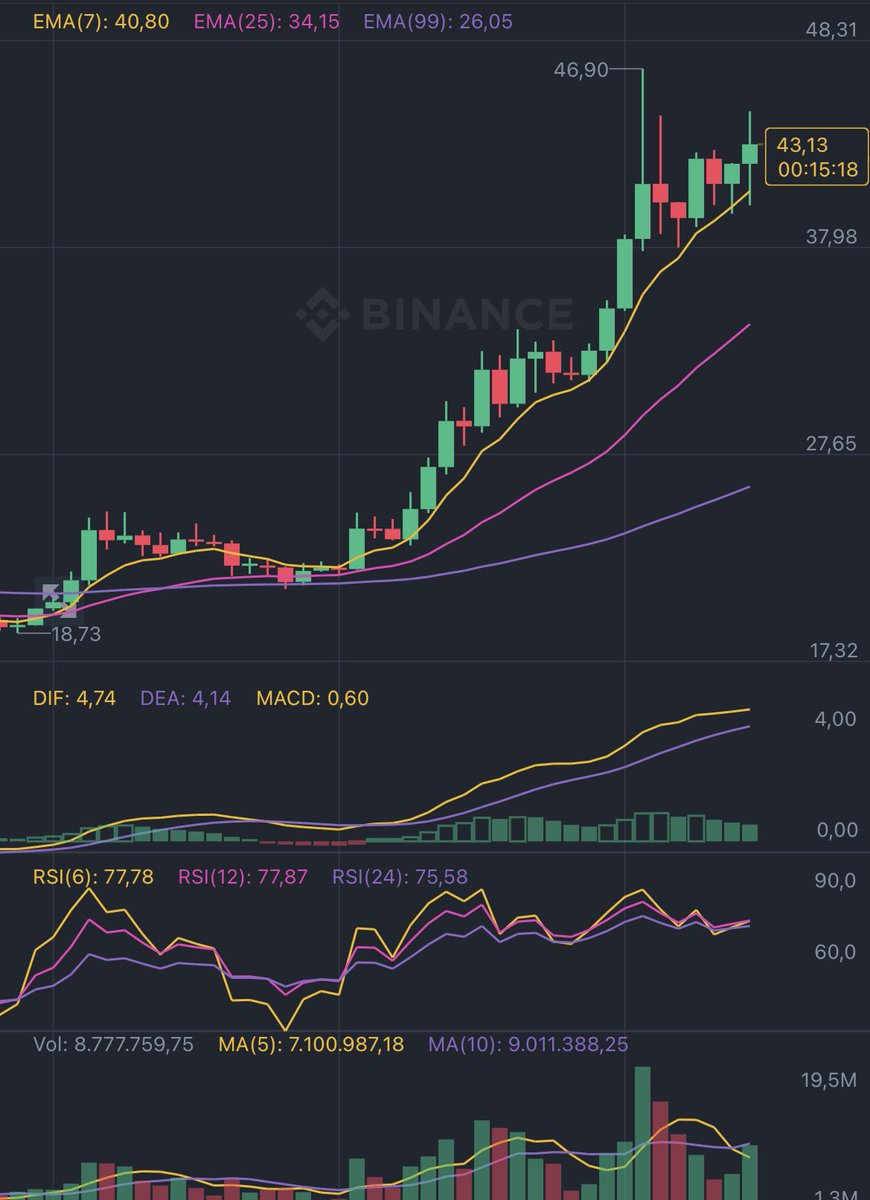Click the RSI(12): 77,87 label
870x1200 pixels.
point(243,877)
